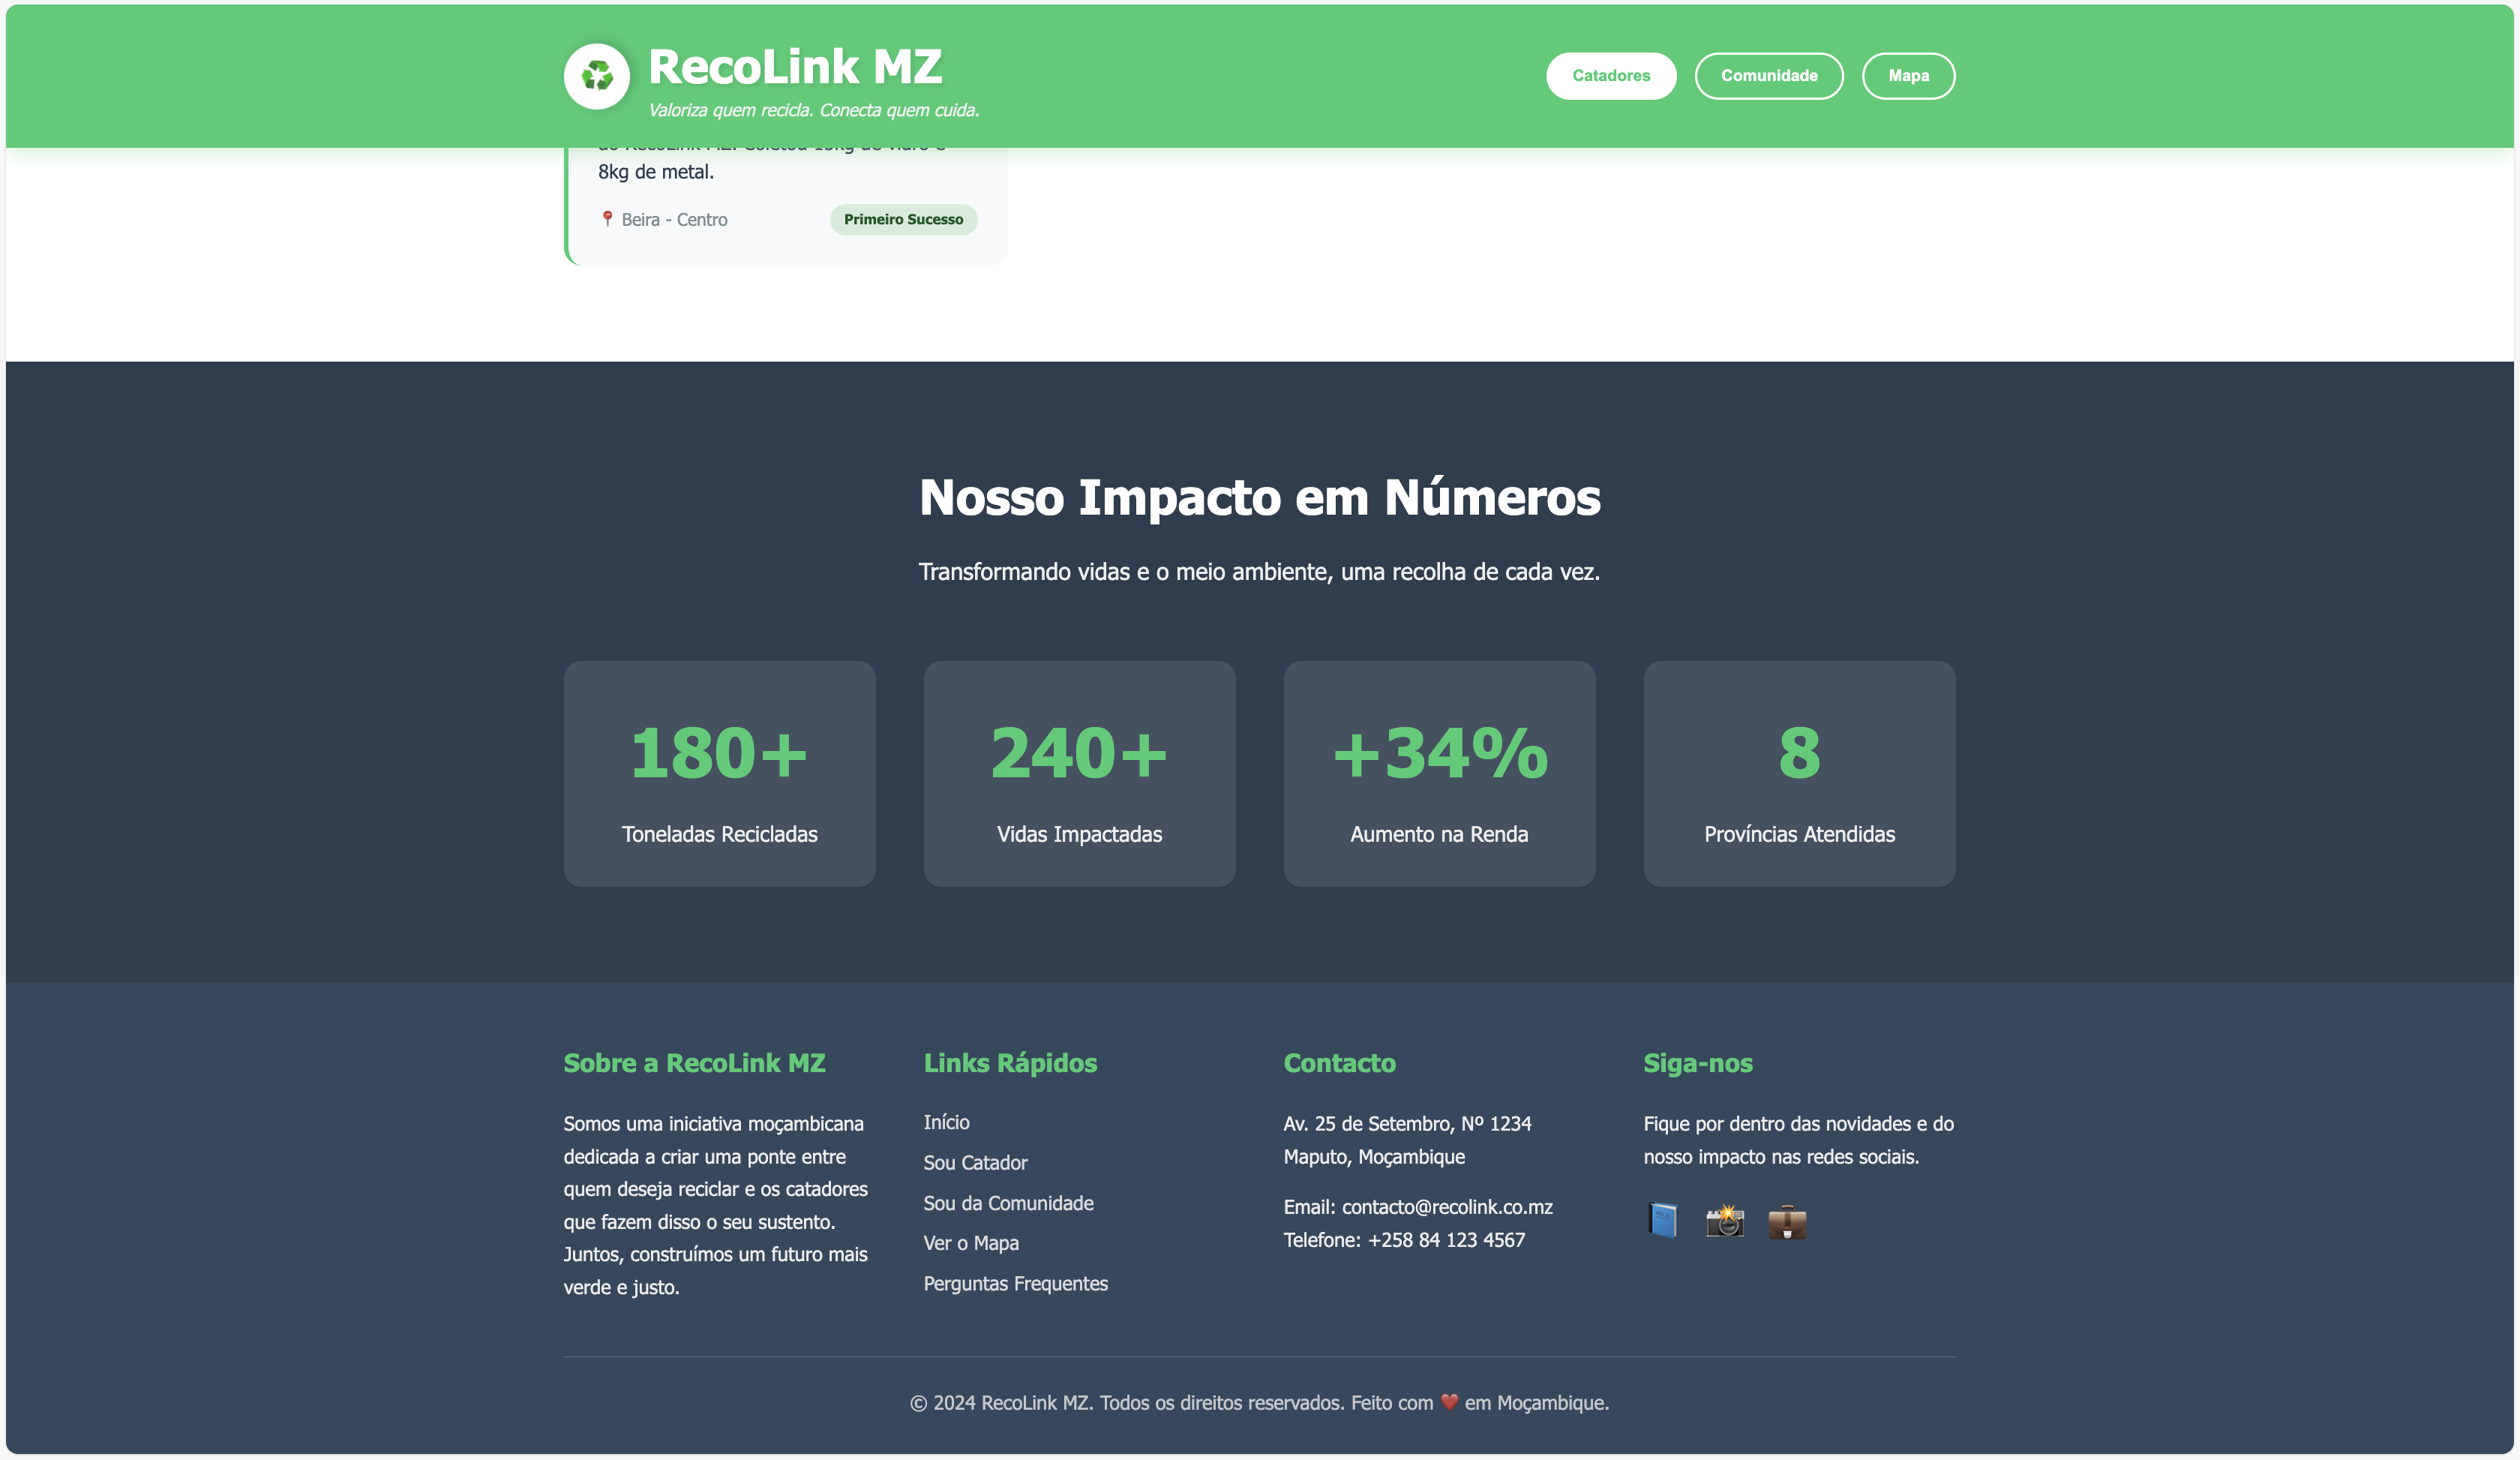Click the recycling logo in the header
The image size is (2520, 1460).
(597, 75)
